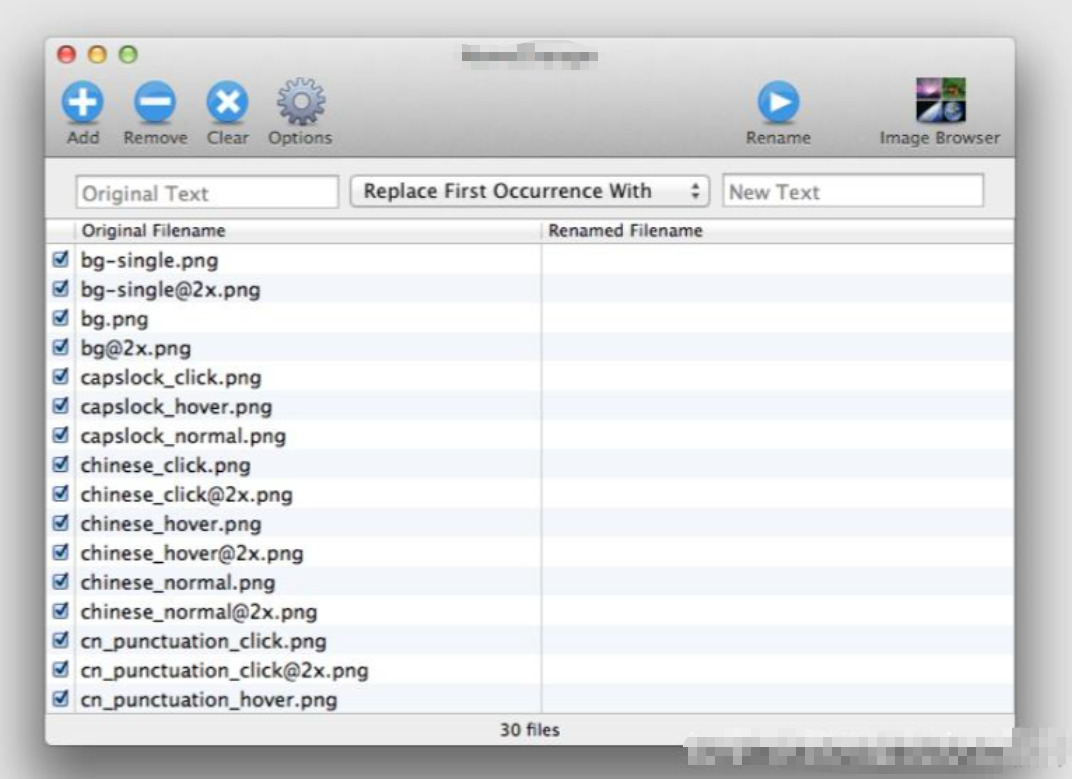Start the Rename action
The width and height of the screenshot is (1072, 779).
[x=778, y=103]
